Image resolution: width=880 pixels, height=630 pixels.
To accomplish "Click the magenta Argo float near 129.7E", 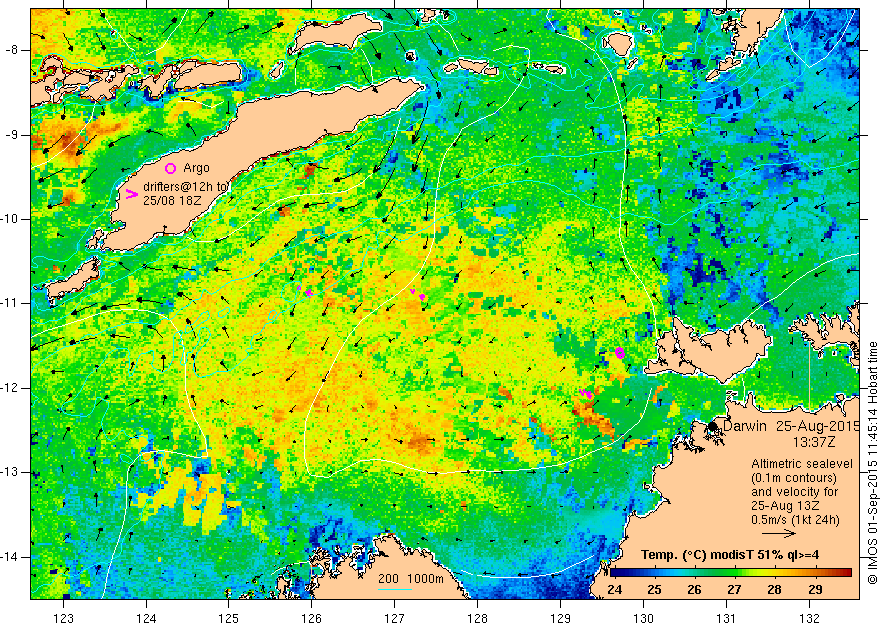I will (620, 352).
